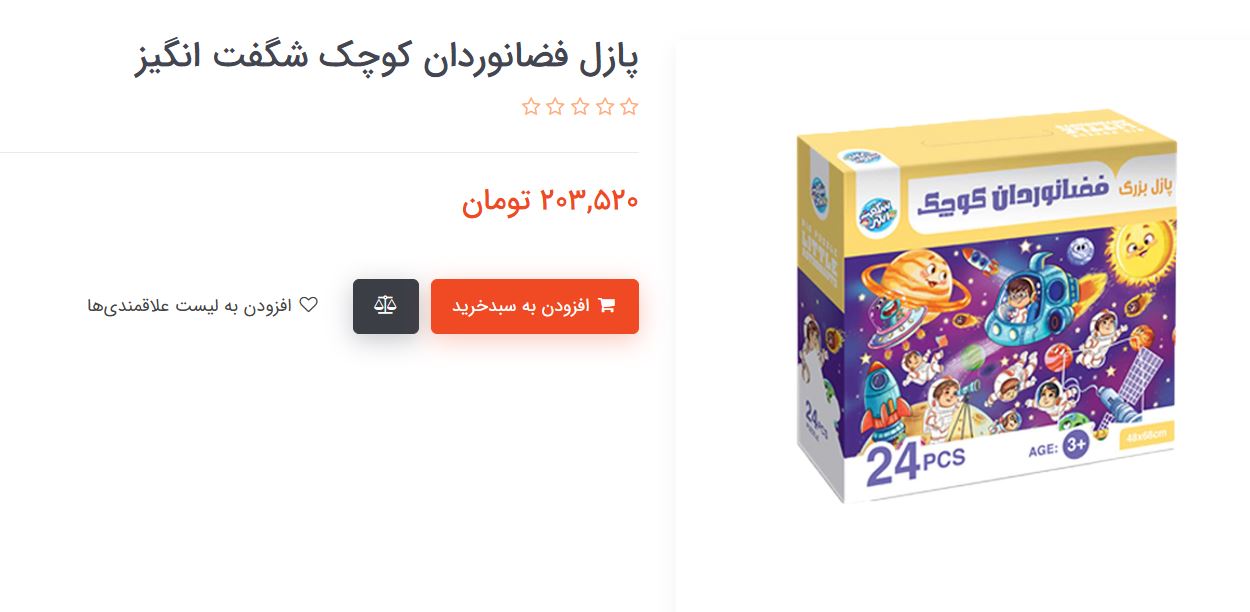Screen dimensions: 1250x612
Task: Click the افزودن به سبدخرید add-to-cart button
Action: (x=535, y=306)
